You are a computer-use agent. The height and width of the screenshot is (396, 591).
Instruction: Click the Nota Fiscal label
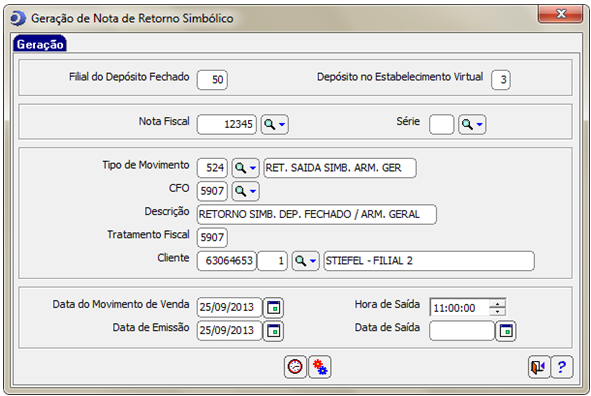164,121
